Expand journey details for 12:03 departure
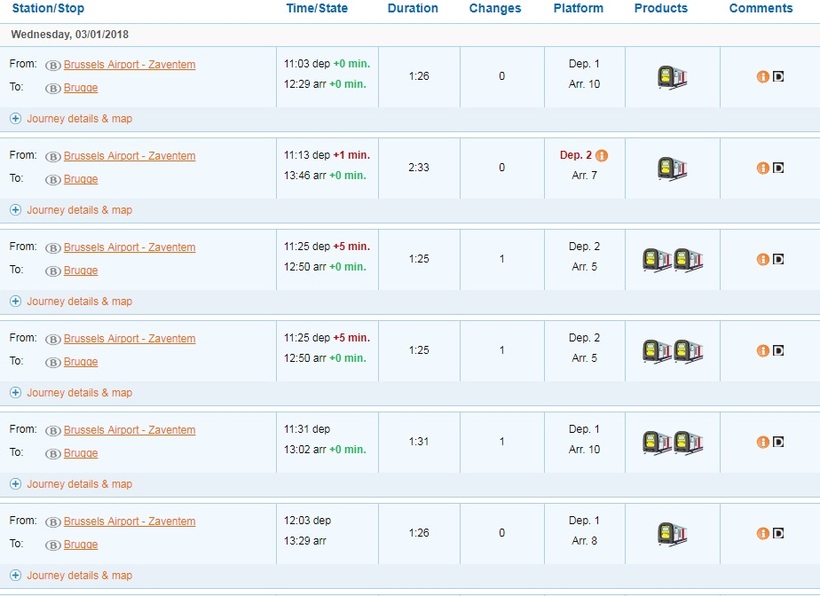Image resolution: width=820 pixels, height=596 pixels. pyautogui.click(x=71, y=576)
